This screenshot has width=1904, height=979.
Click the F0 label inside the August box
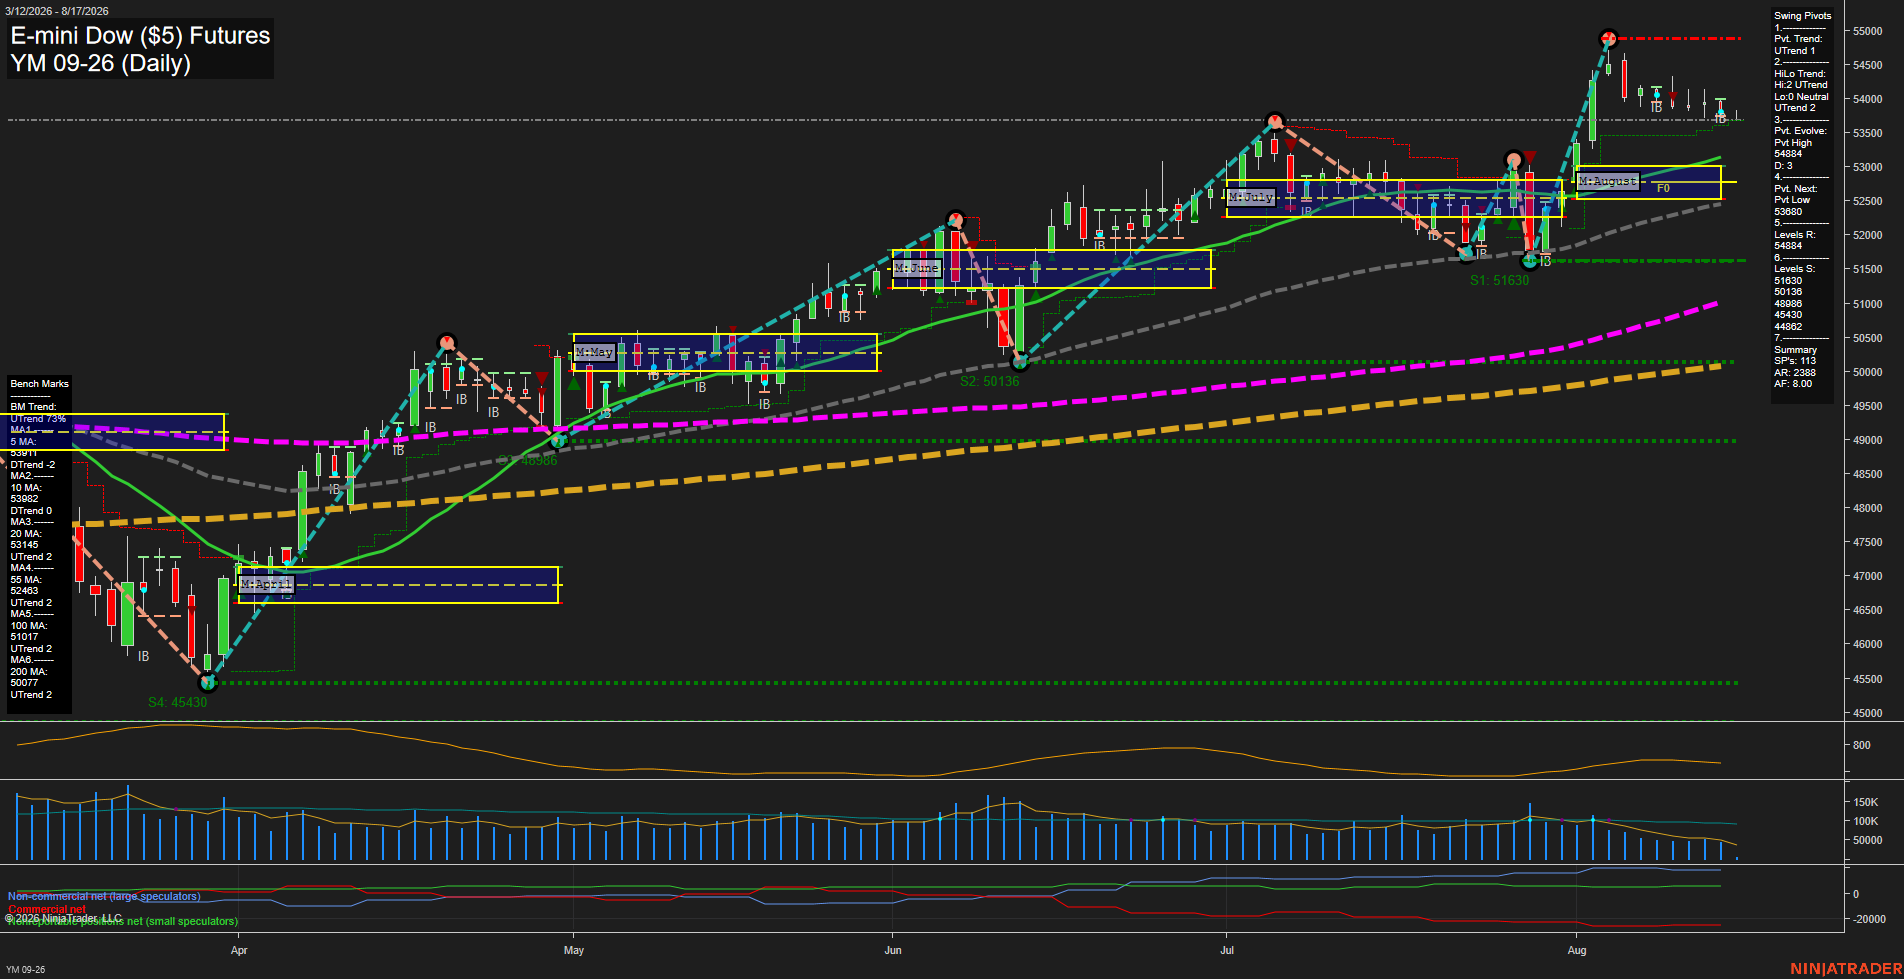[x=1663, y=188]
